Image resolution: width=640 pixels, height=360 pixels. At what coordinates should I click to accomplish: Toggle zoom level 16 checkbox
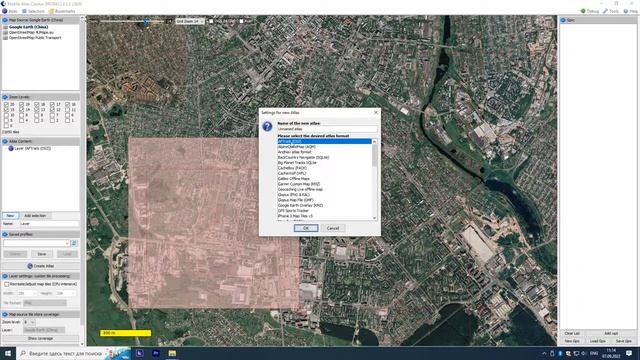[67, 104]
